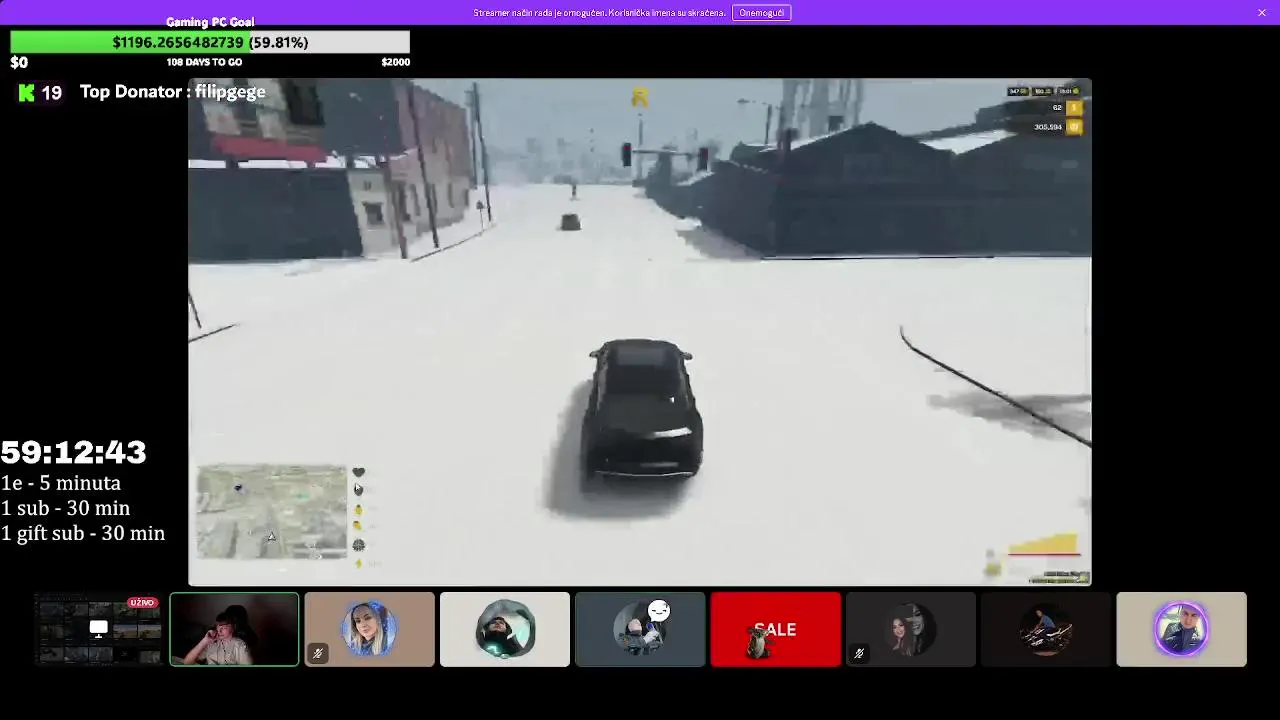Click the 59:12:43 countdown timer
This screenshot has width=1280, height=720.
pyautogui.click(x=74, y=453)
